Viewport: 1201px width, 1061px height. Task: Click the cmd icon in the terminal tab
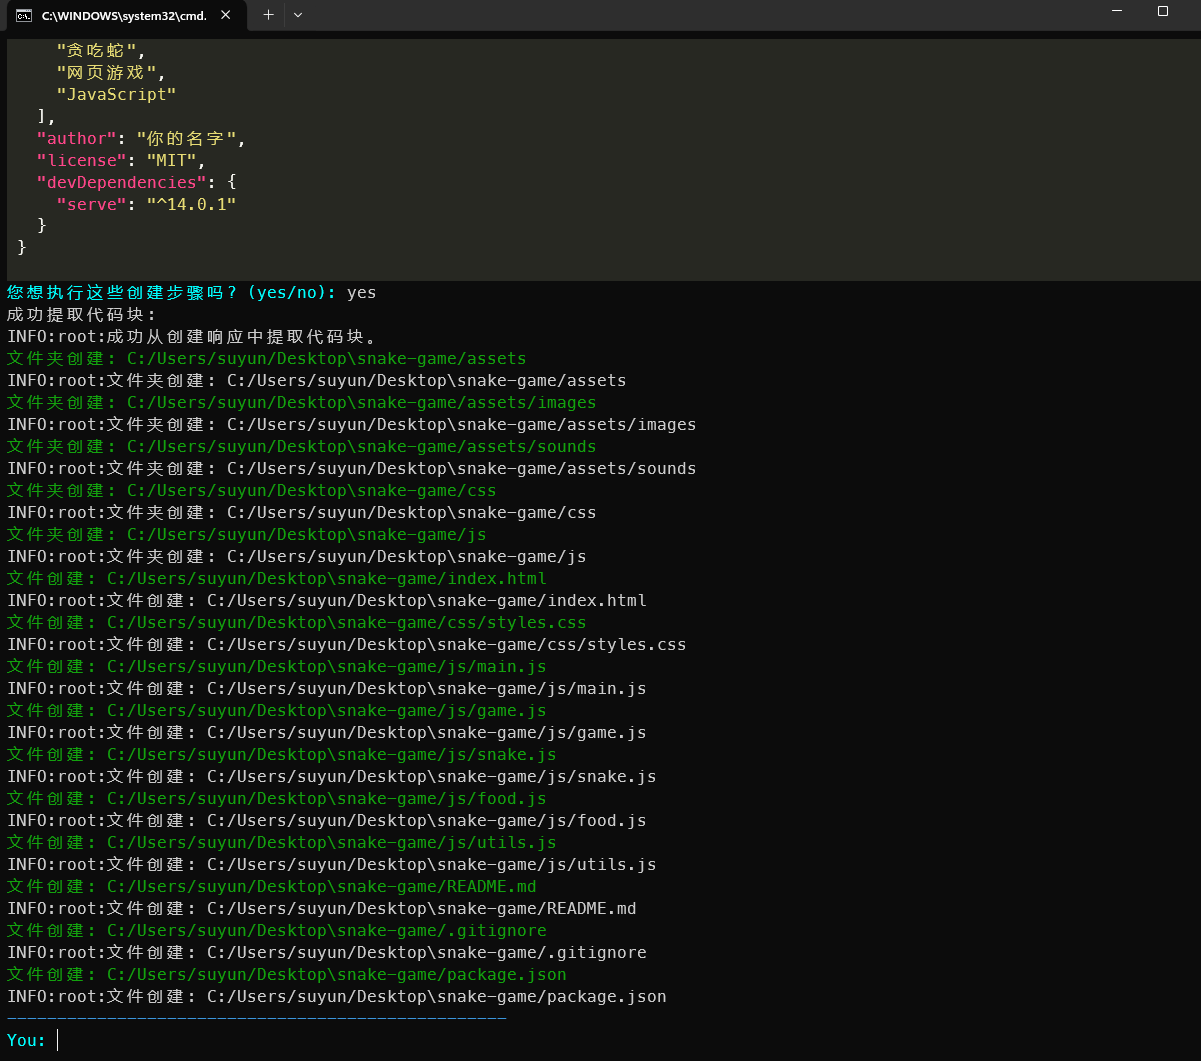[x=24, y=15]
